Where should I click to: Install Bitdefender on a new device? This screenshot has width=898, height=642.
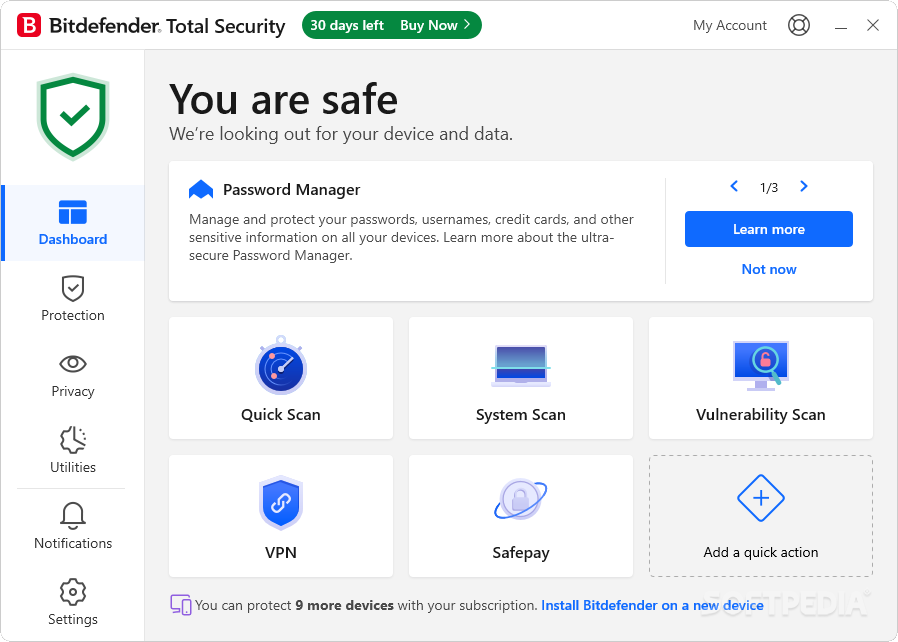tap(652, 605)
